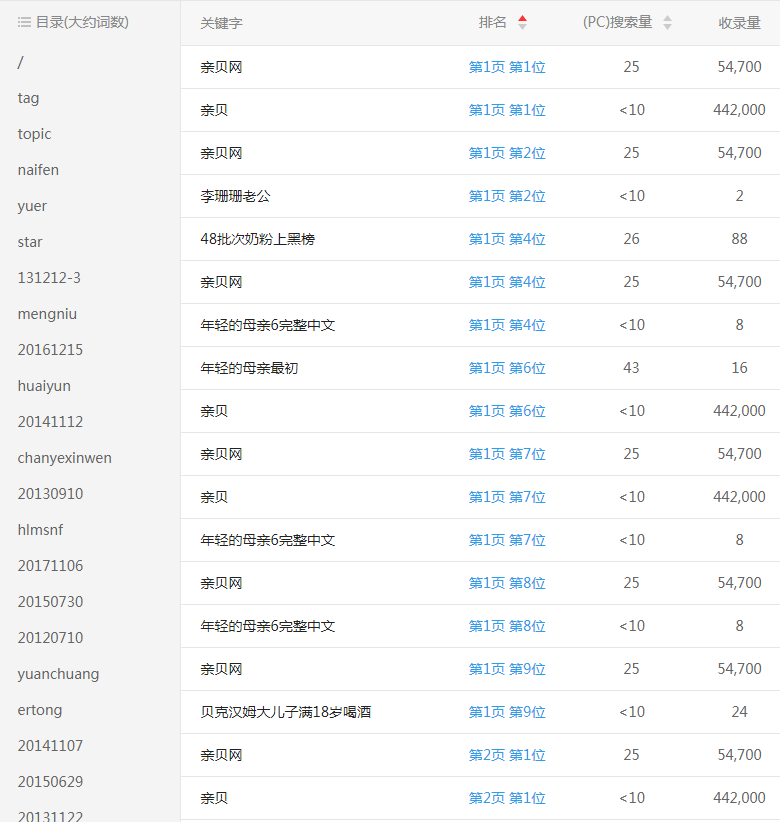Choose the "yuer" directory in the sidebar
Viewport: 780px width, 822px height.
pyautogui.click(x=32, y=206)
